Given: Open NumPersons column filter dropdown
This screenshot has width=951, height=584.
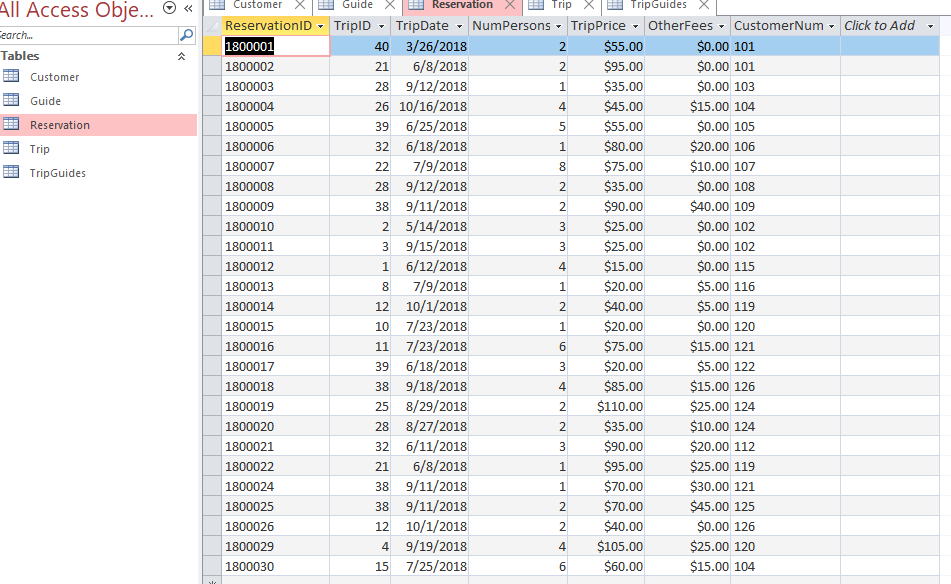Looking at the screenshot, I should pos(559,26).
